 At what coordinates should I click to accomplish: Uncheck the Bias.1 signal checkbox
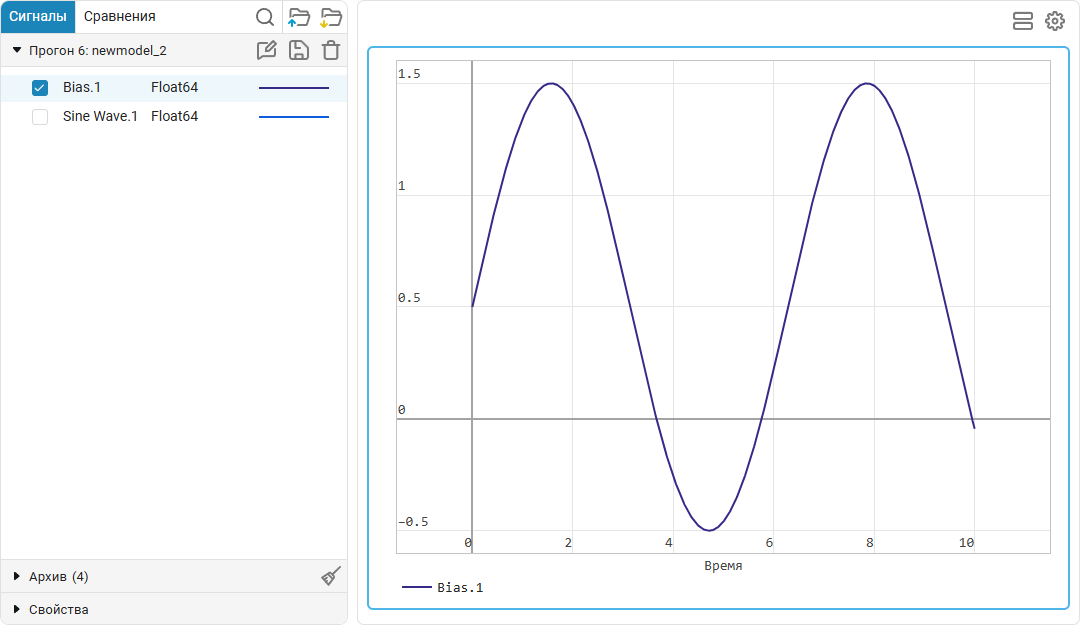pos(40,88)
